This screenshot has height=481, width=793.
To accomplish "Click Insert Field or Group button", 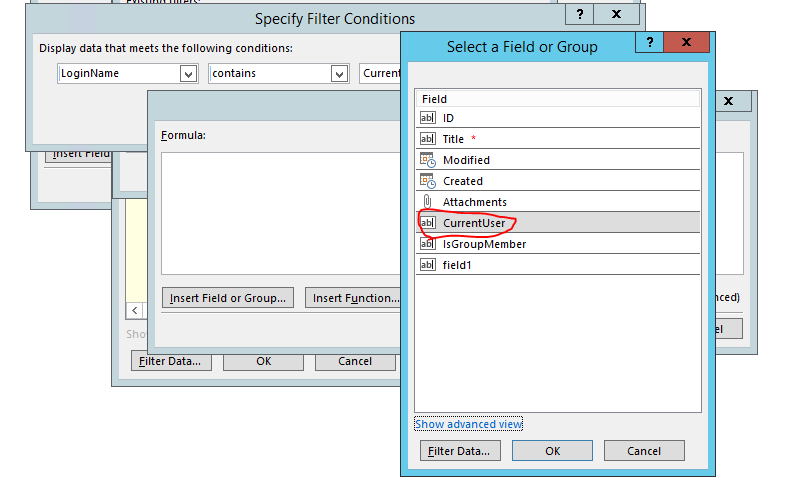I will (x=228, y=298).
